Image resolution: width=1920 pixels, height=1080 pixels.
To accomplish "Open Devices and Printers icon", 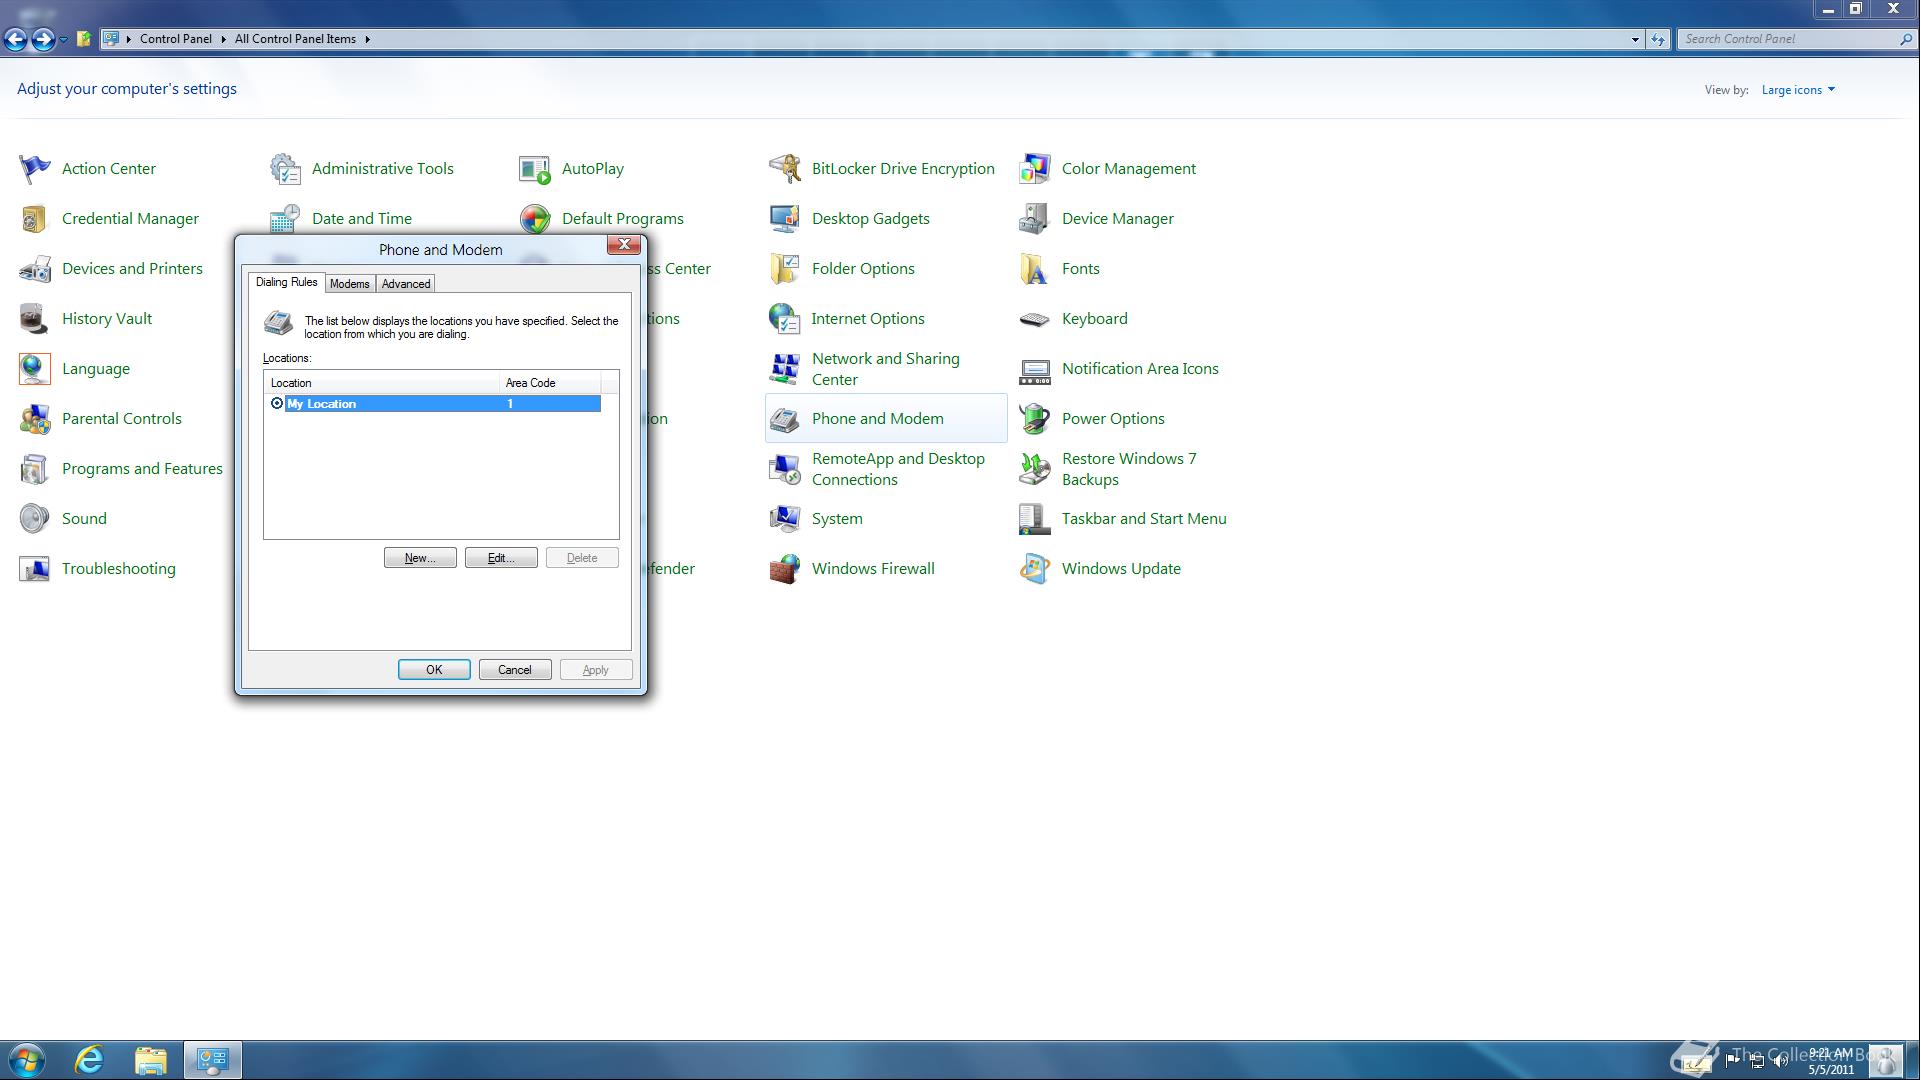I will [x=35, y=269].
